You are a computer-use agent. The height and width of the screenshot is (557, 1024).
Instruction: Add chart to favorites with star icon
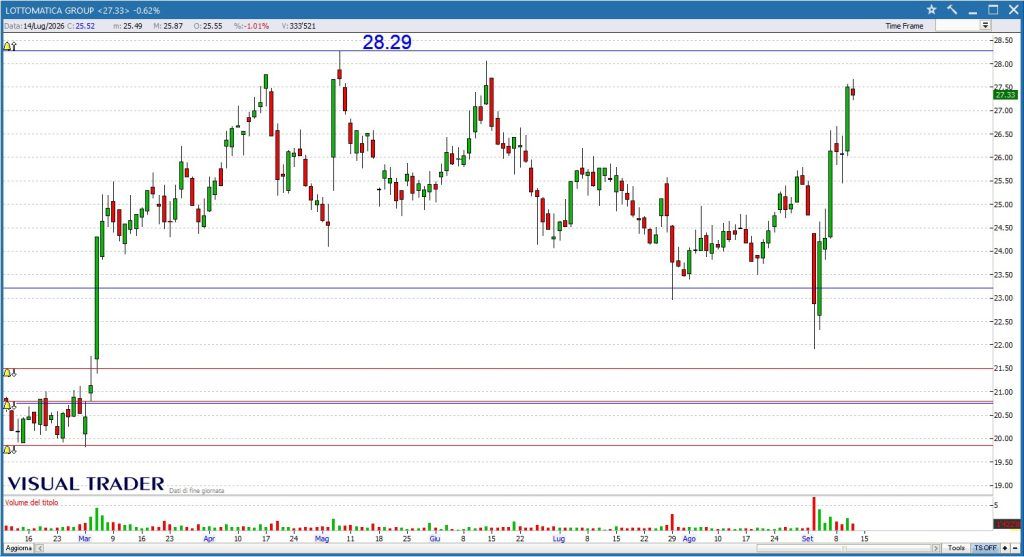click(x=931, y=10)
